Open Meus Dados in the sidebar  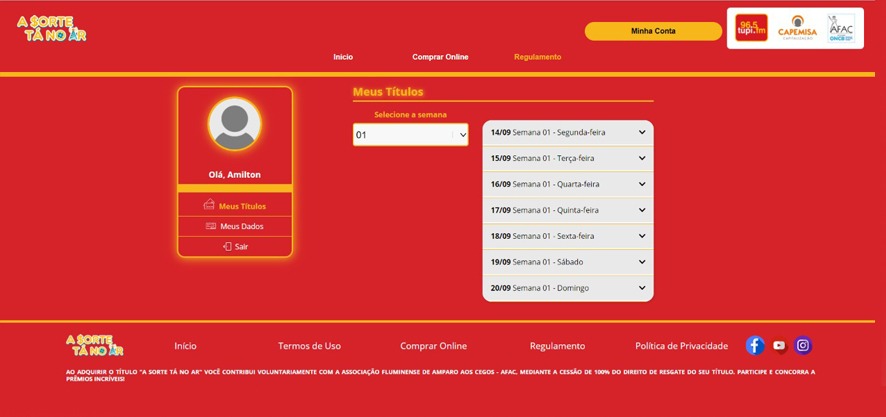pos(235,226)
